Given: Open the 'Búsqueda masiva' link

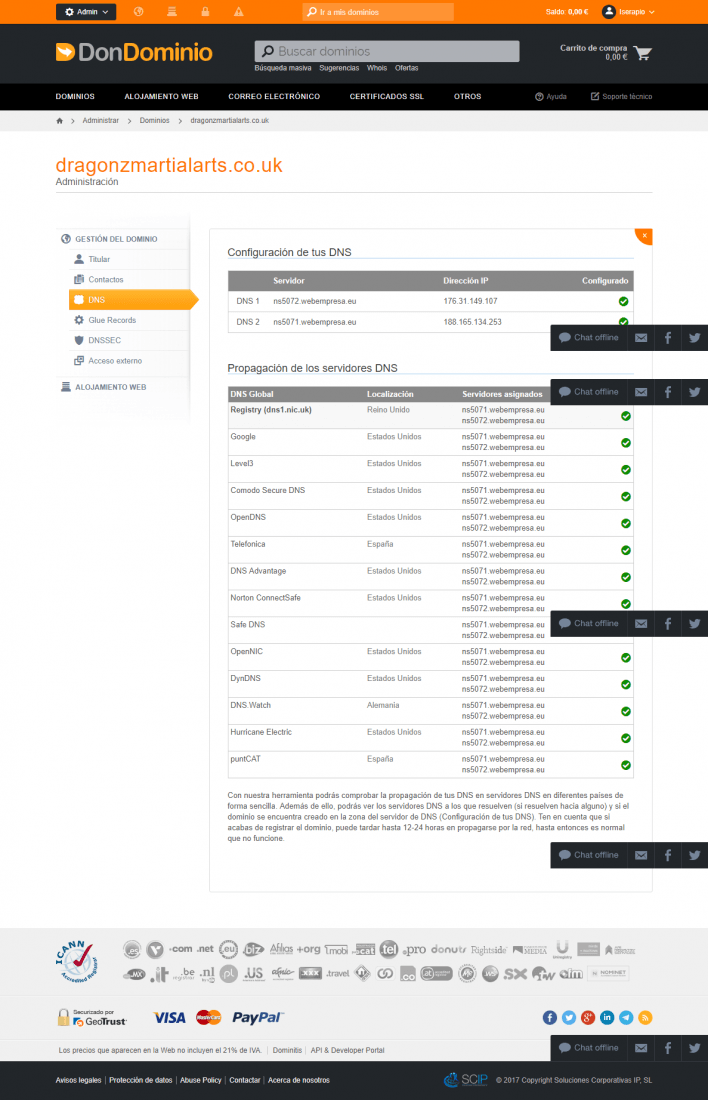Looking at the screenshot, I should [x=283, y=68].
